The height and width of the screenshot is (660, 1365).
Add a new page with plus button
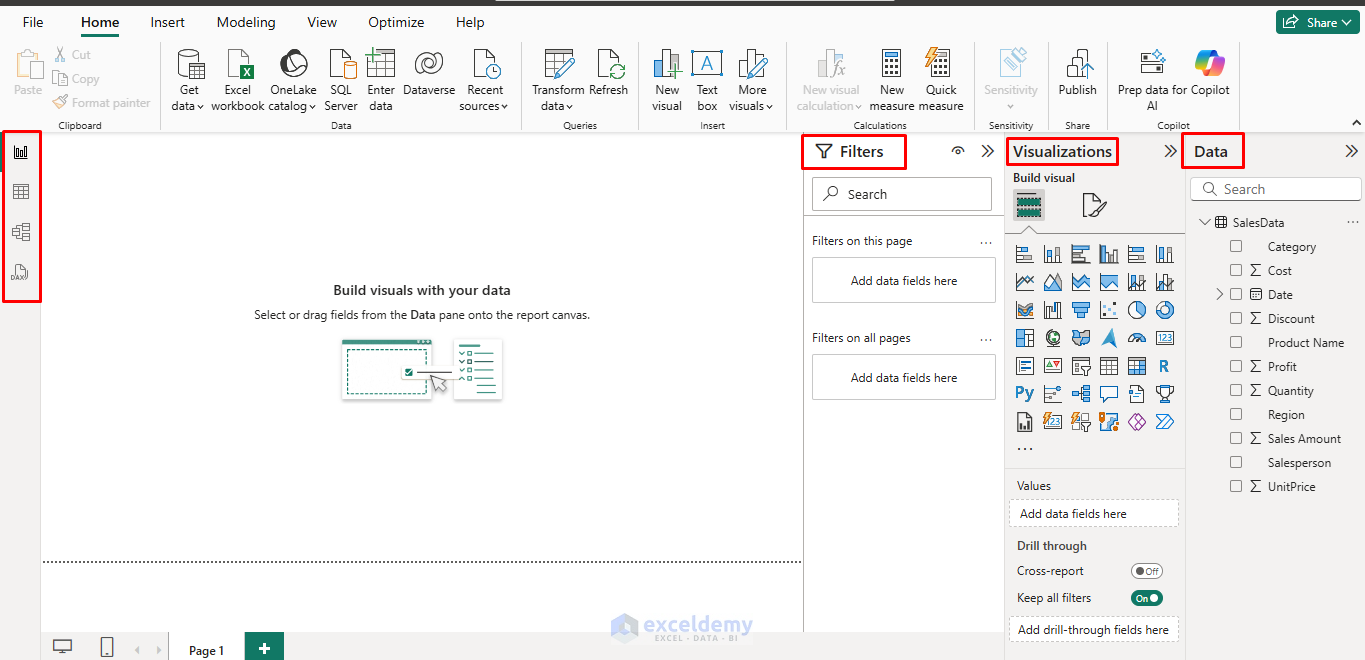[x=264, y=648]
